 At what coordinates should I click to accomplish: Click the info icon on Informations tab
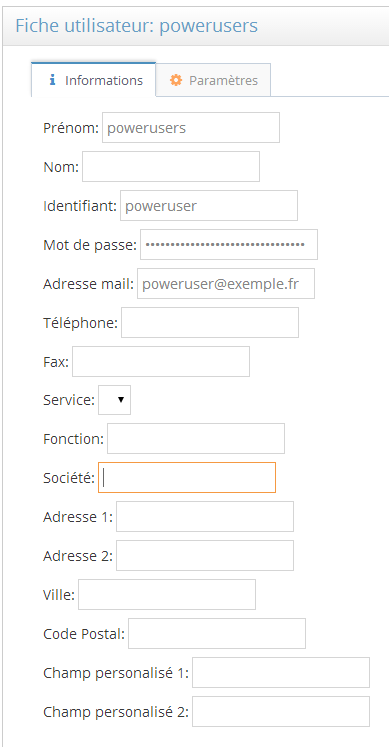52,80
